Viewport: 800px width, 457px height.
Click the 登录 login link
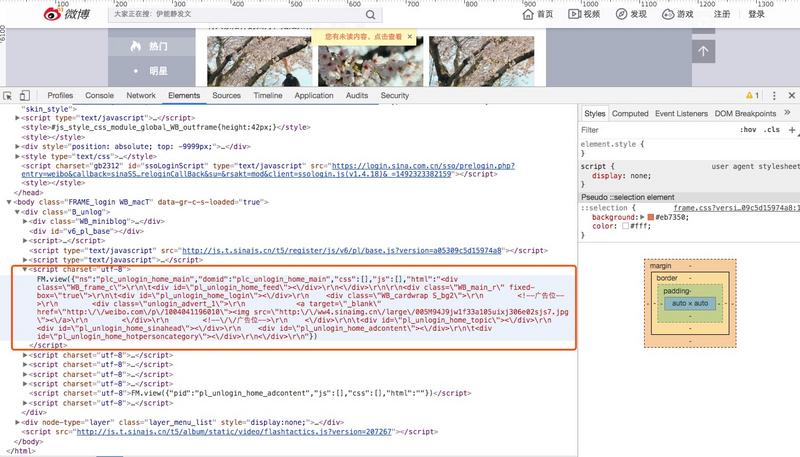(756, 14)
